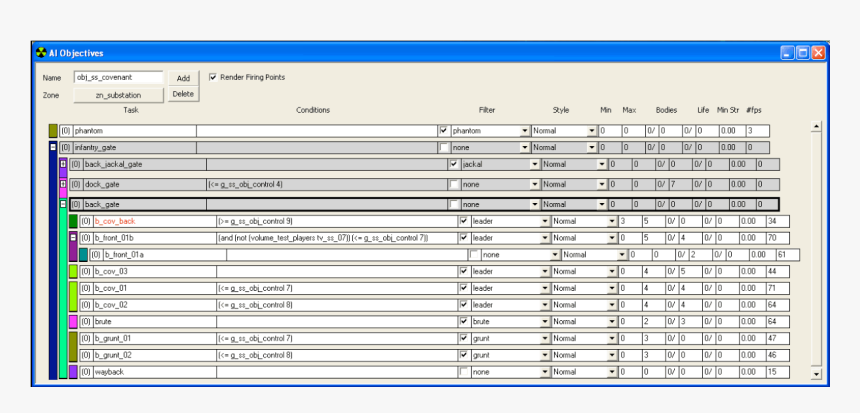Expand the back_jackal_gate node
This screenshot has height=413, width=860.
pyautogui.click(x=63, y=164)
